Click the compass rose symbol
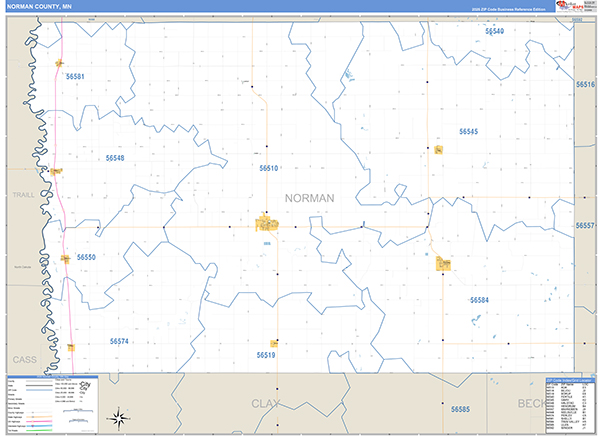Image resolution: width=600 pixels, height=436 pixels. (119, 418)
